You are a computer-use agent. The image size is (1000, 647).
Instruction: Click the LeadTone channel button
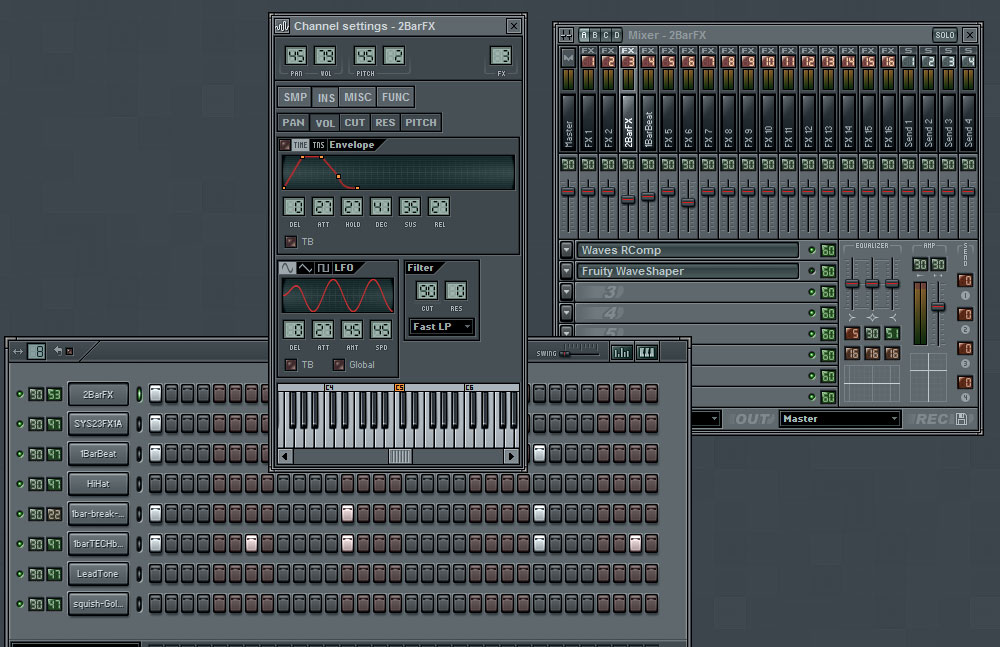click(98, 574)
